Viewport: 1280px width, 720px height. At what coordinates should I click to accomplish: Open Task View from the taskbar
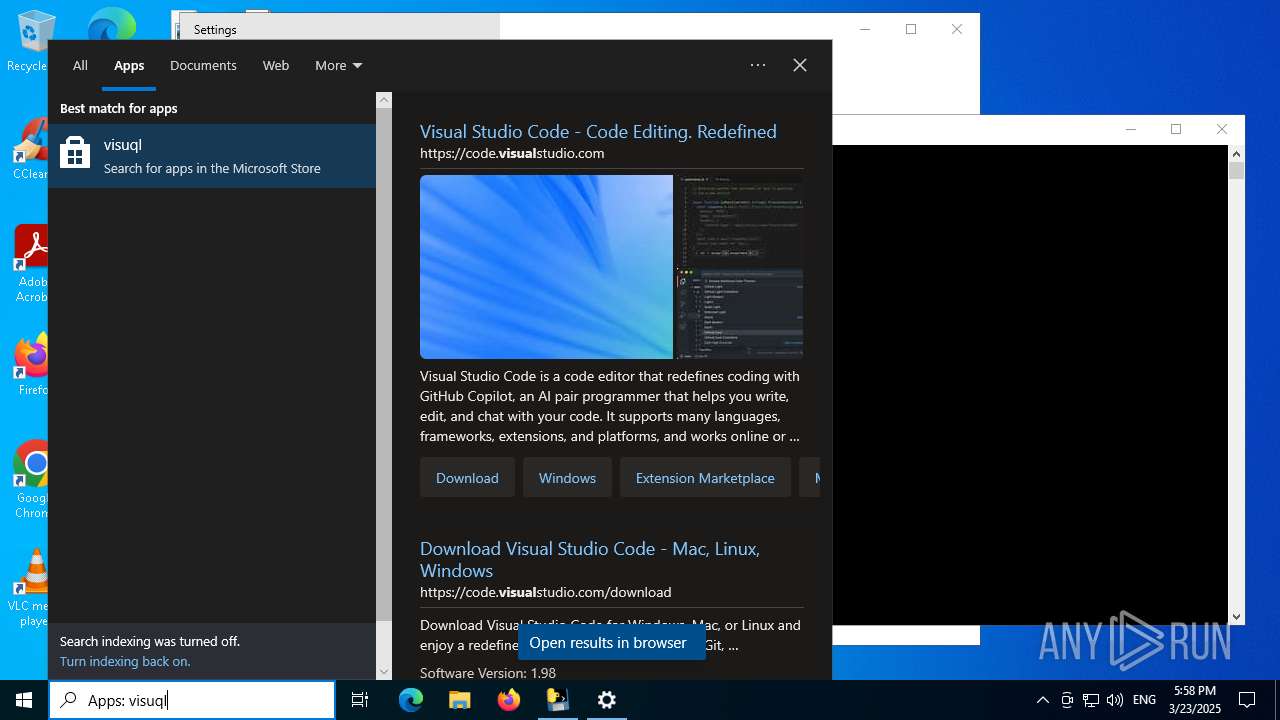click(360, 700)
